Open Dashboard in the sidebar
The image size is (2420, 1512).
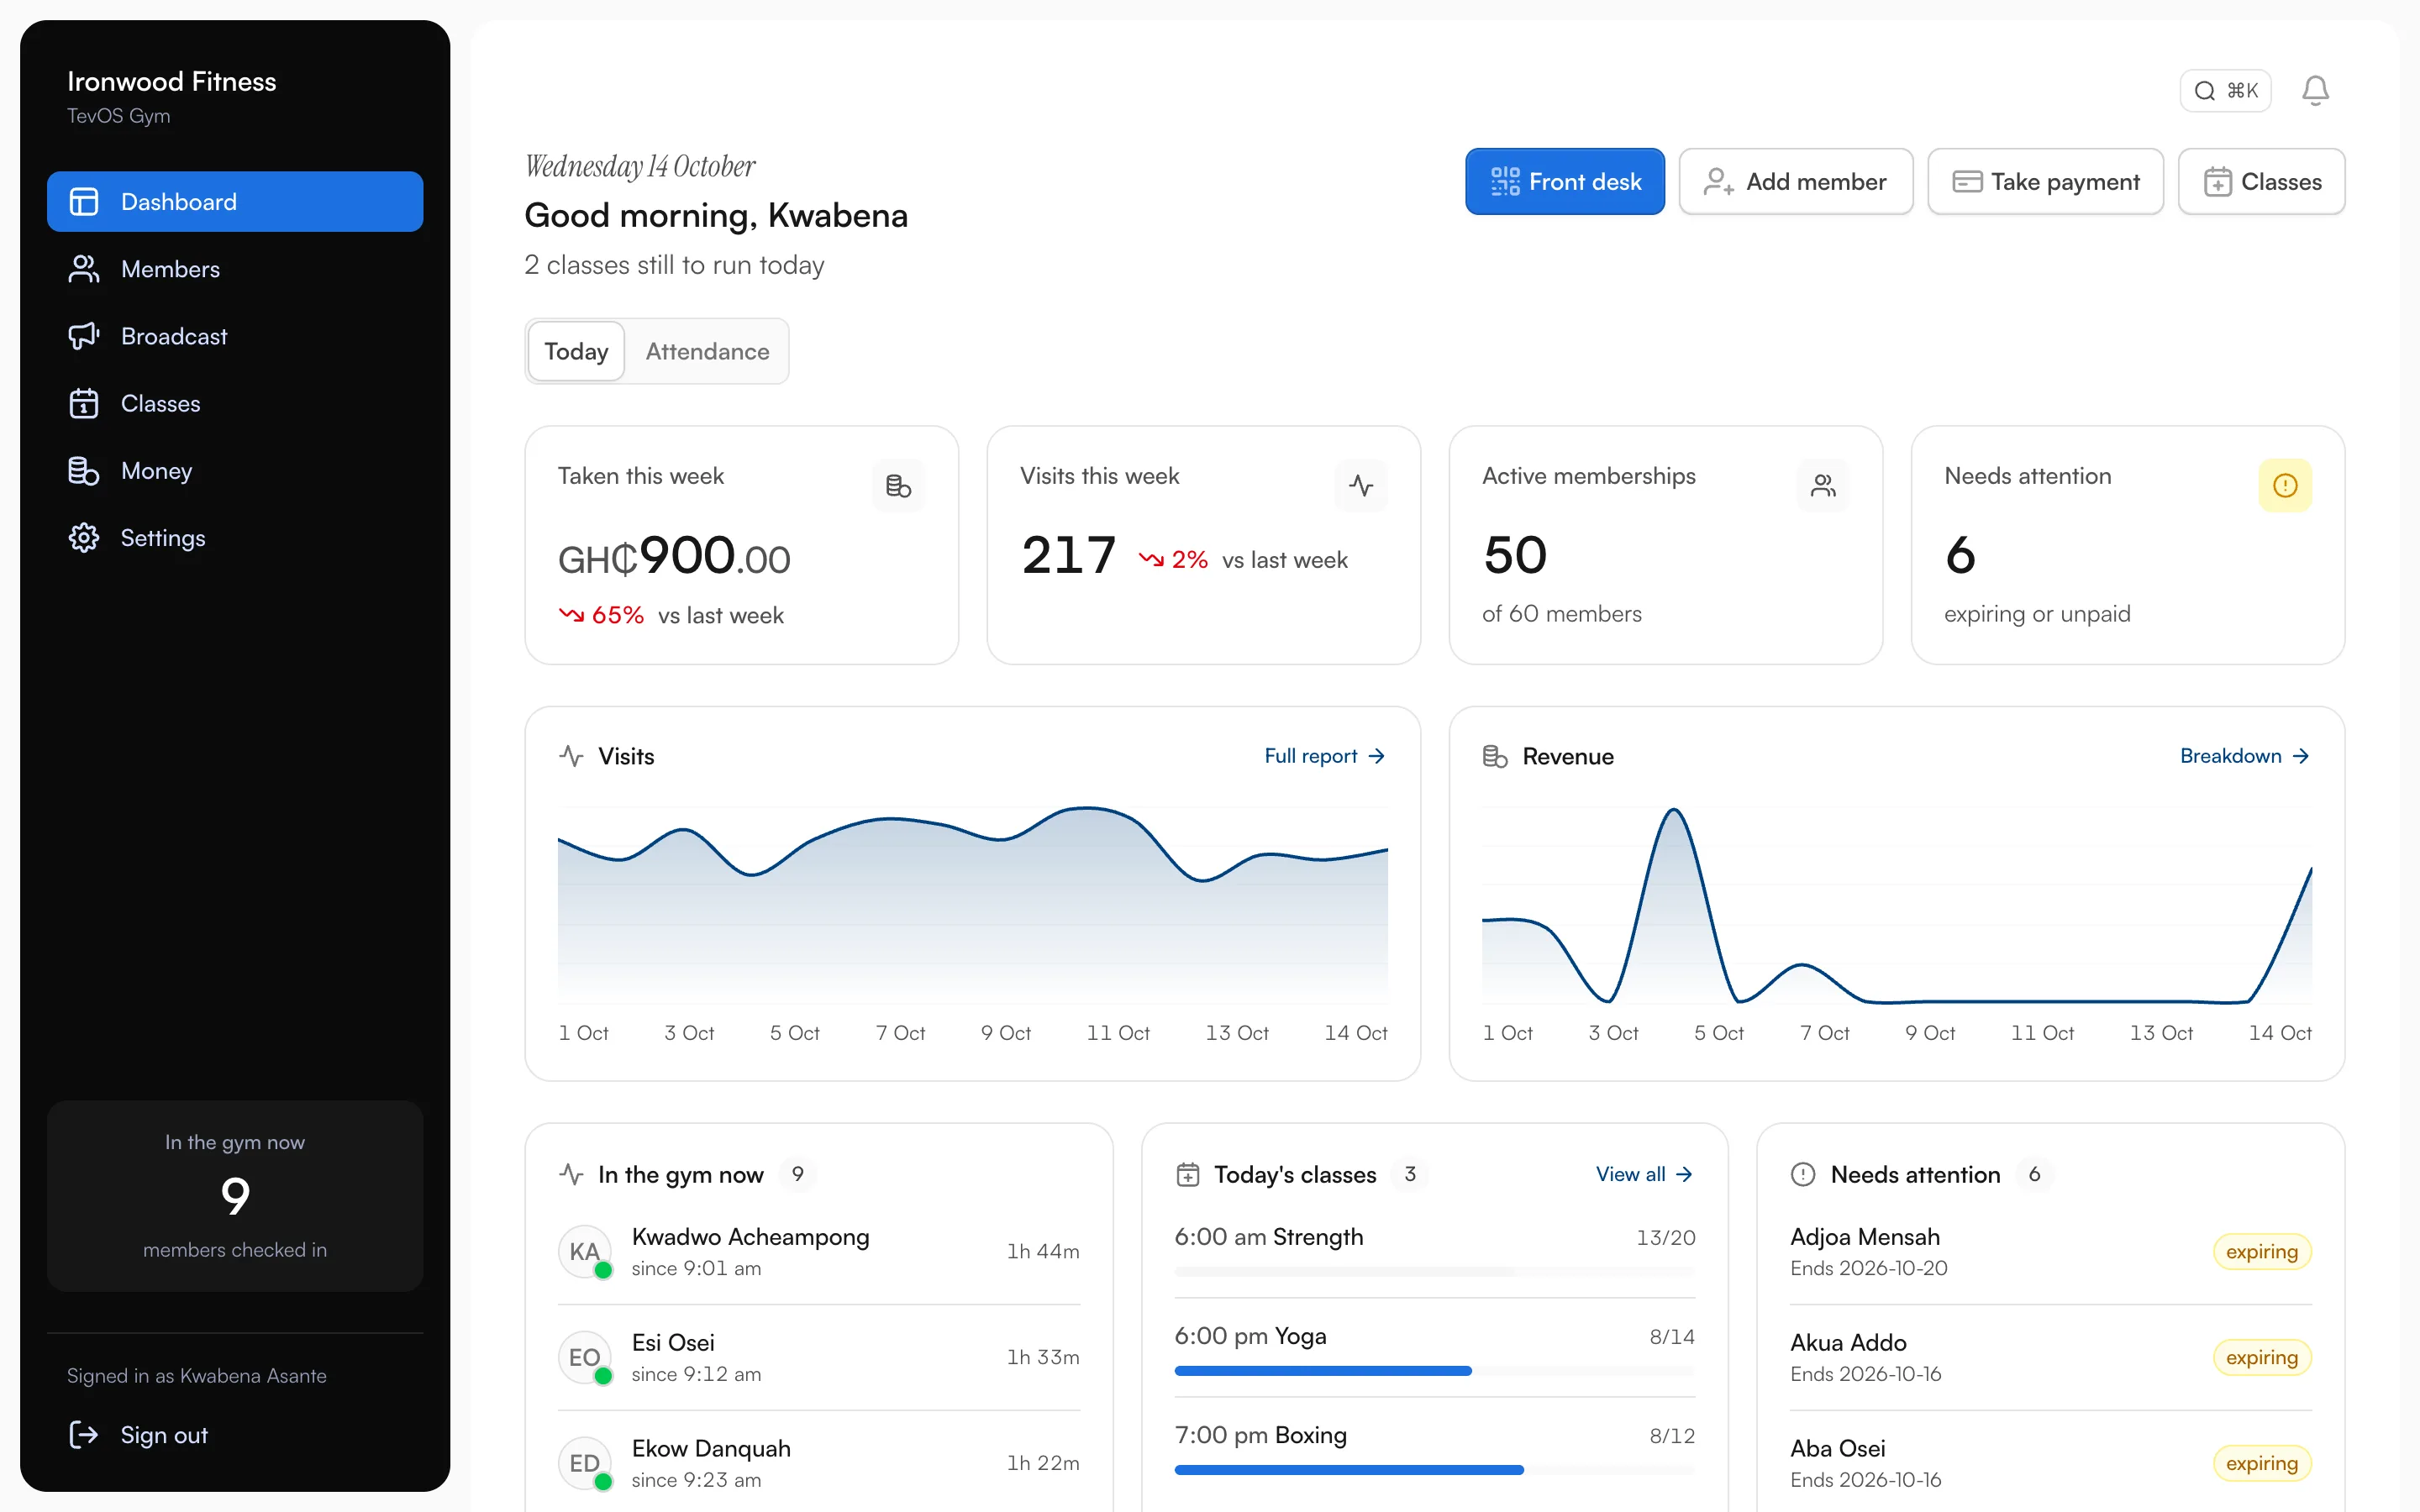click(235, 202)
